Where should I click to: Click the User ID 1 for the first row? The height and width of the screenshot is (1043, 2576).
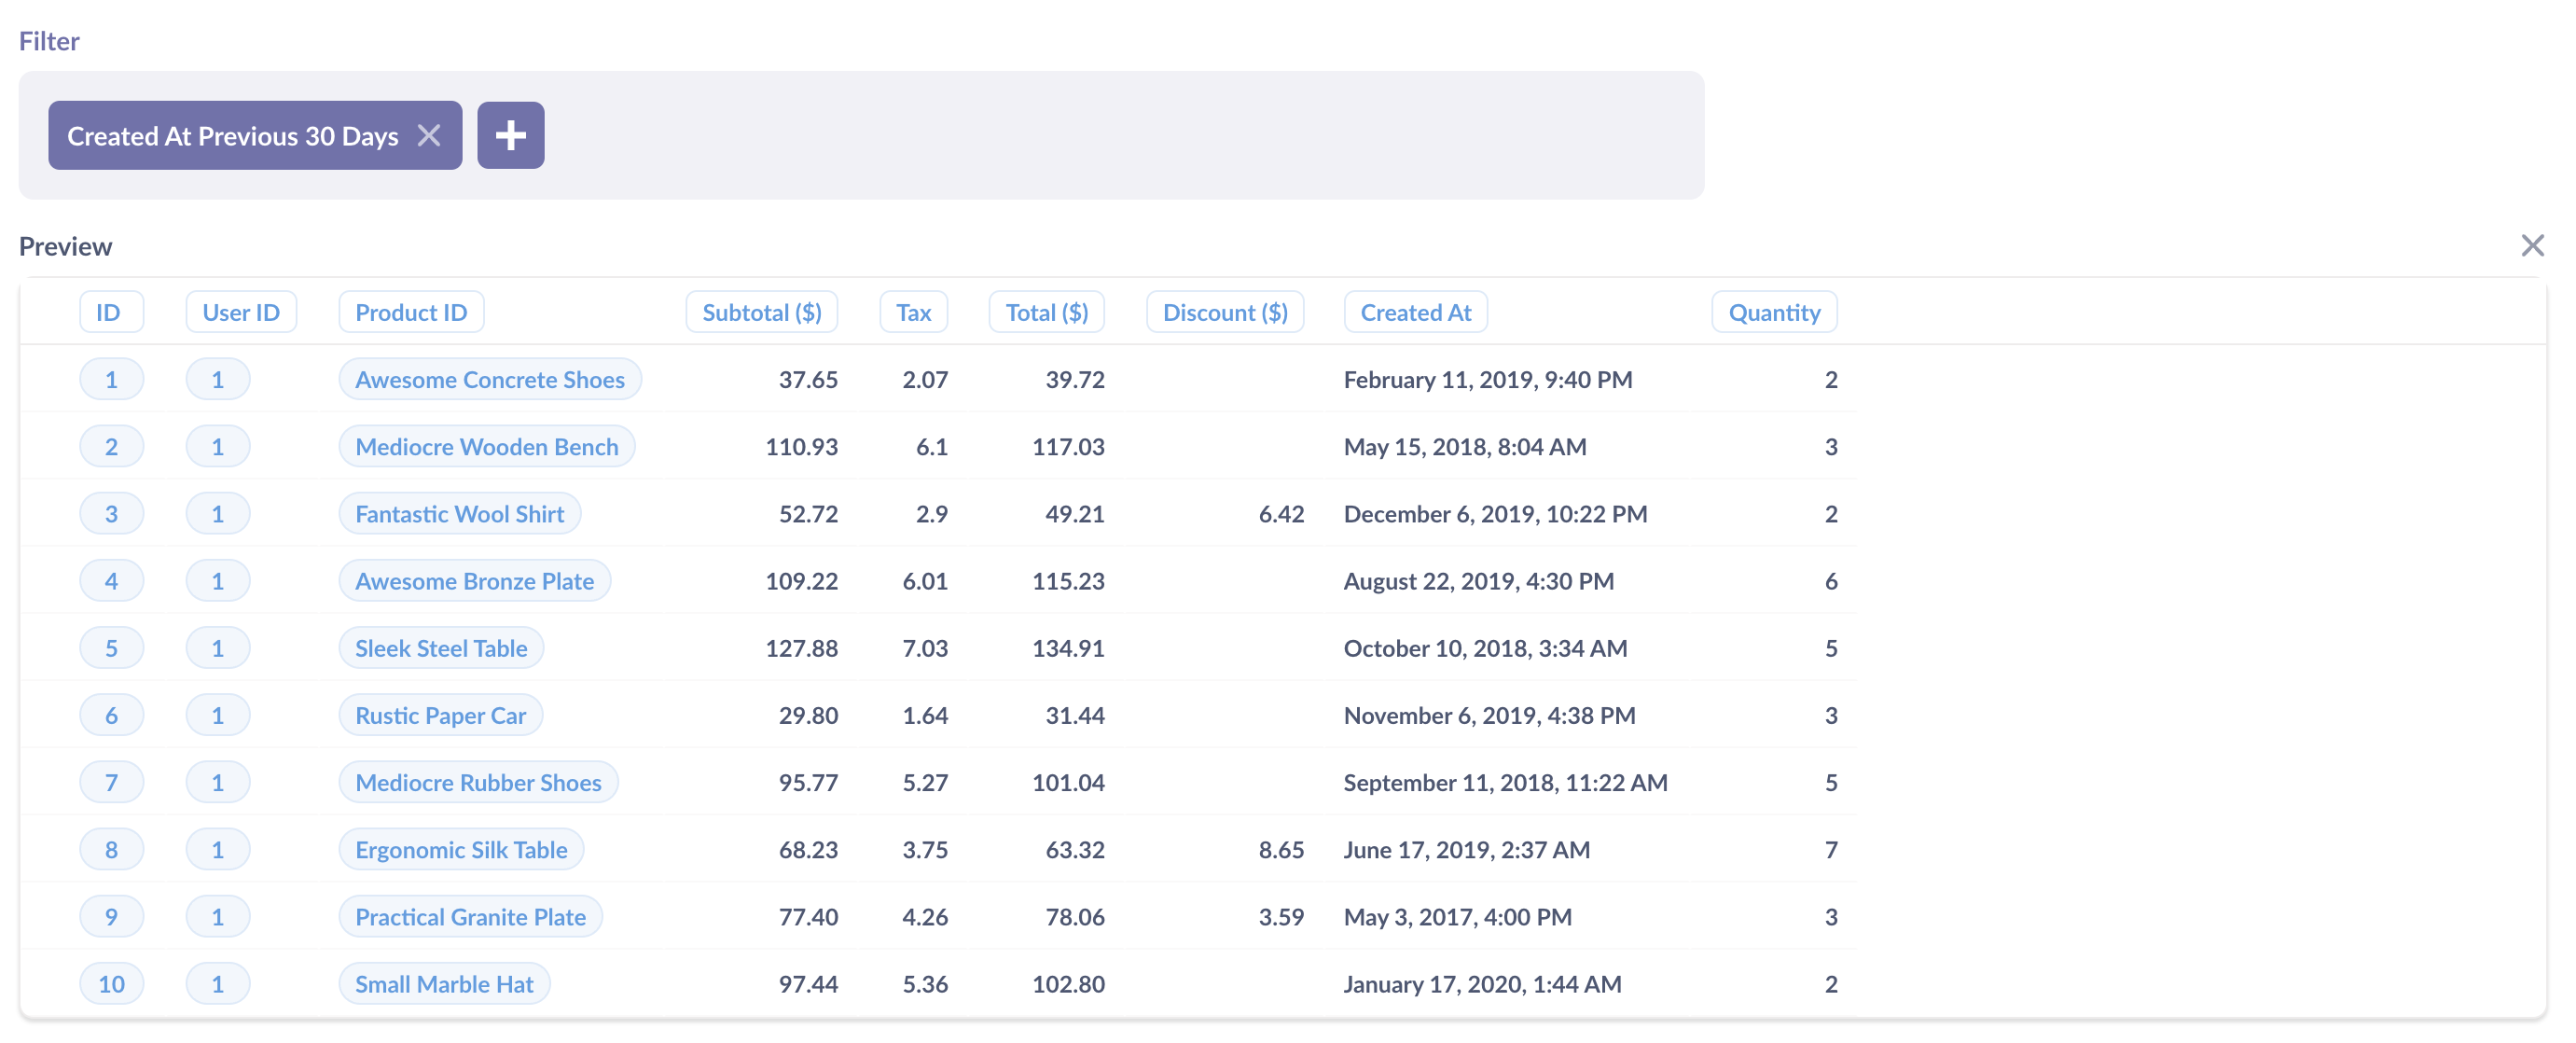click(218, 379)
